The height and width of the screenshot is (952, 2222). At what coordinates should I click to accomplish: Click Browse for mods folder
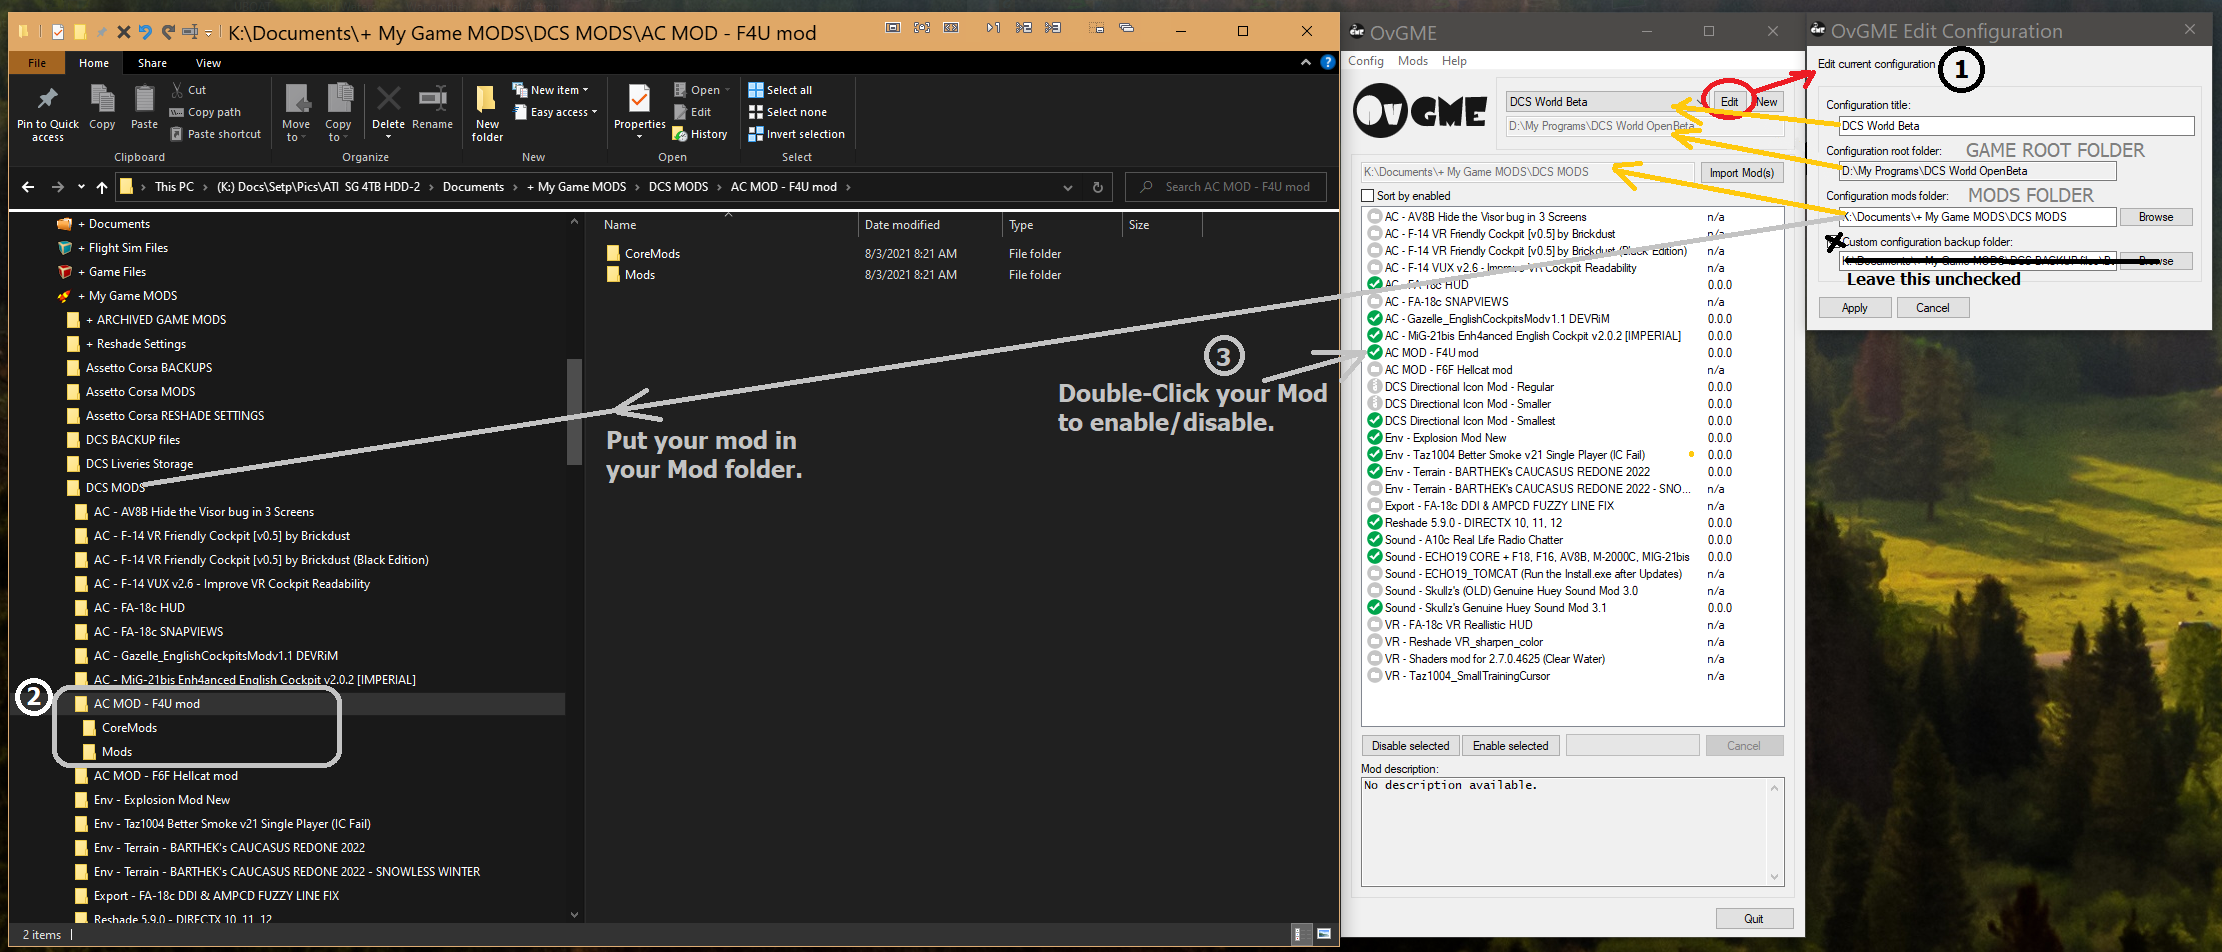2155,217
